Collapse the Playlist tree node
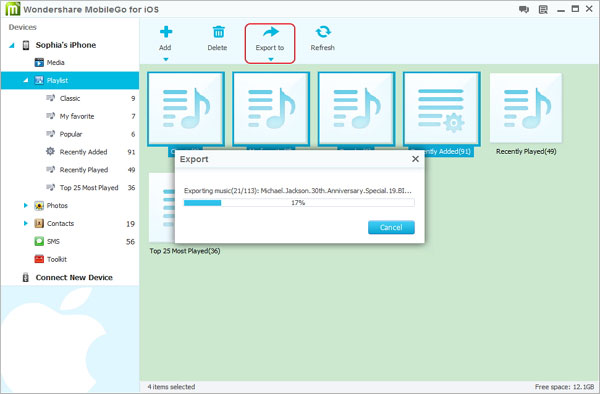600x394 pixels. point(26,80)
